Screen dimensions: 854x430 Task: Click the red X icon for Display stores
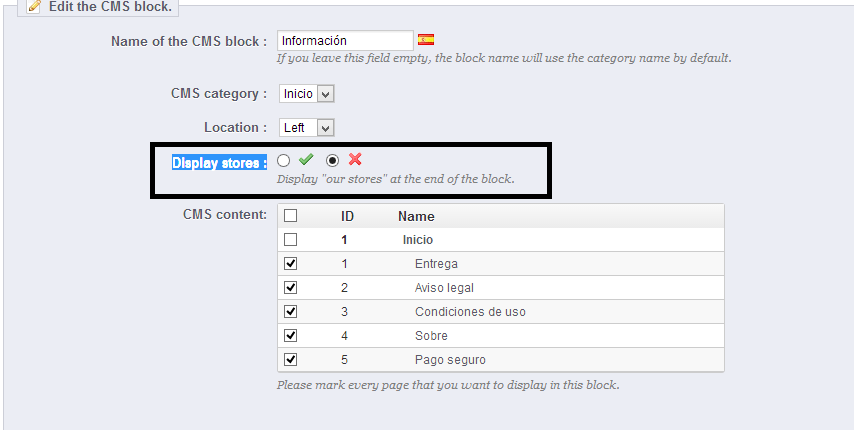tap(355, 160)
